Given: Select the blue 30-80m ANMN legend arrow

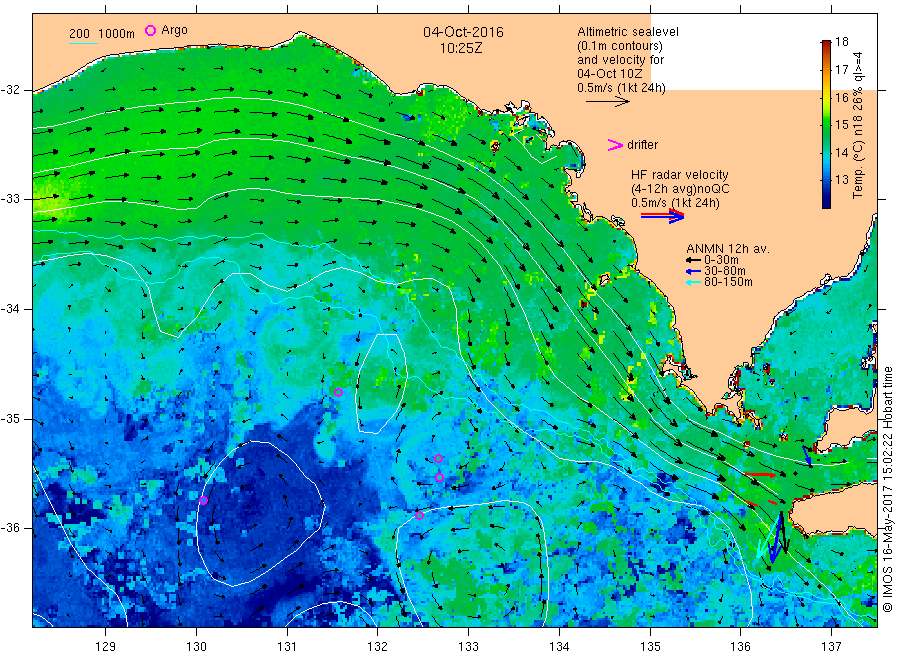Looking at the screenshot, I should click(x=693, y=271).
